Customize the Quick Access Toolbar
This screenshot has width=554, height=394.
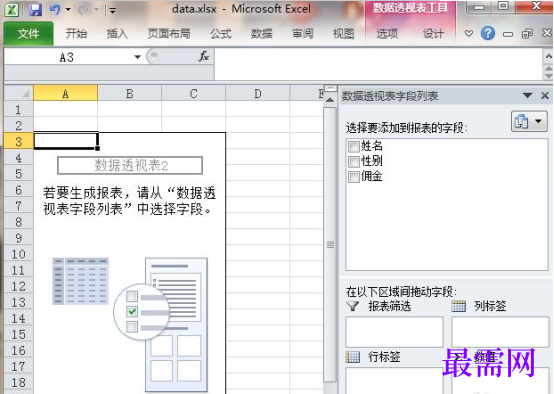(112, 11)
